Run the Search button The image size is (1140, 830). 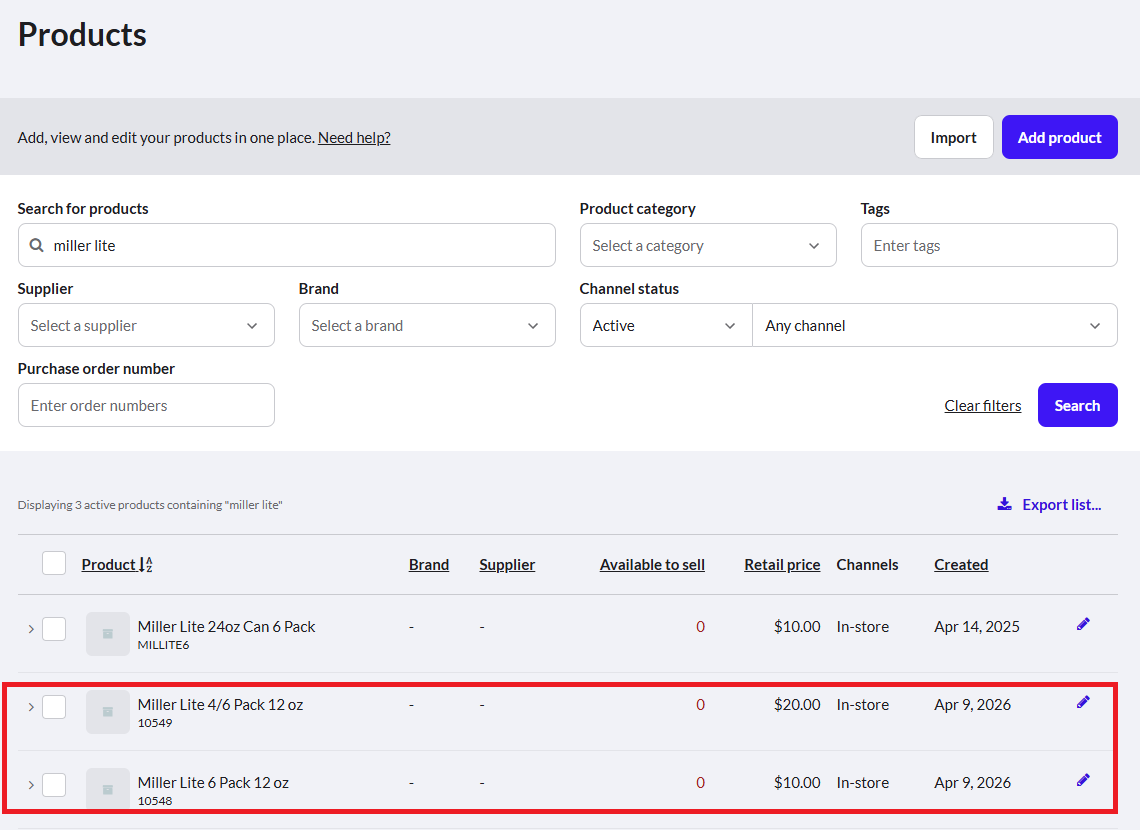pyautogui.click(x=1077, y=406)
